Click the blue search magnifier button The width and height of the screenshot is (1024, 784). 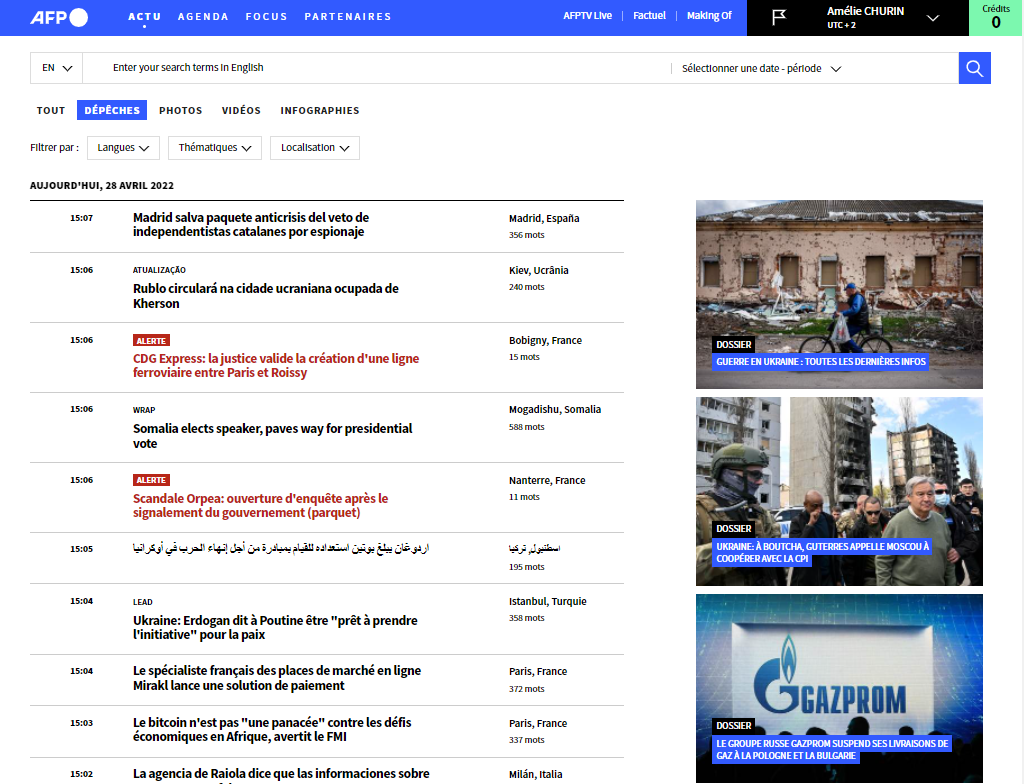point(974,68)
